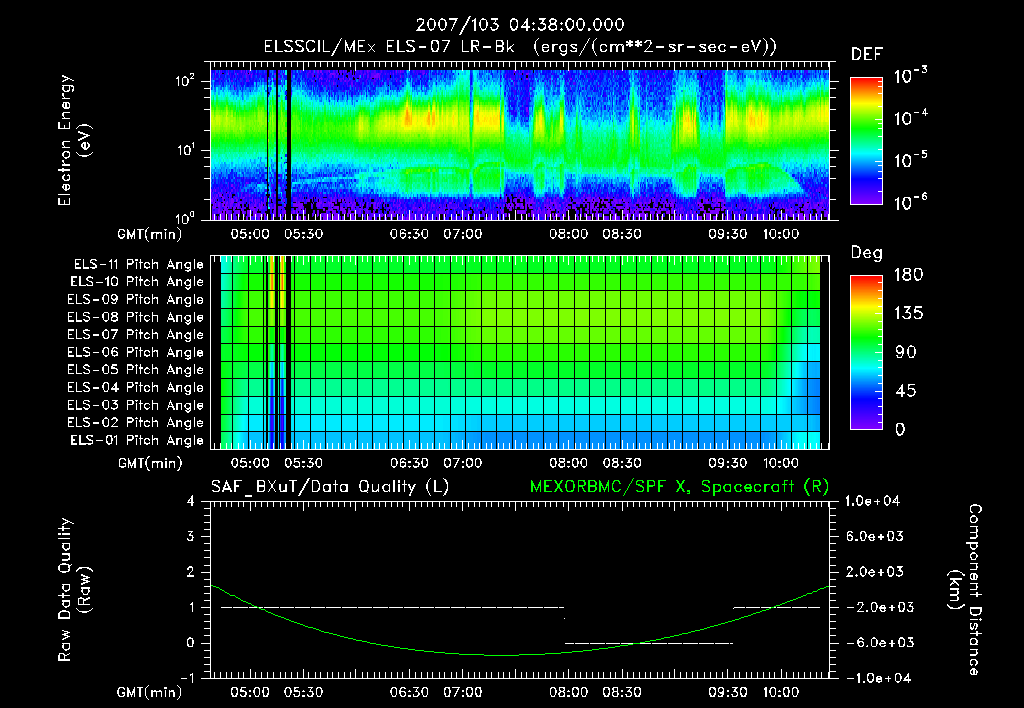This screenshot has width=1024, height=708.
Task: Click tick value 4 on data quality axis
Action: click(191, 502)
